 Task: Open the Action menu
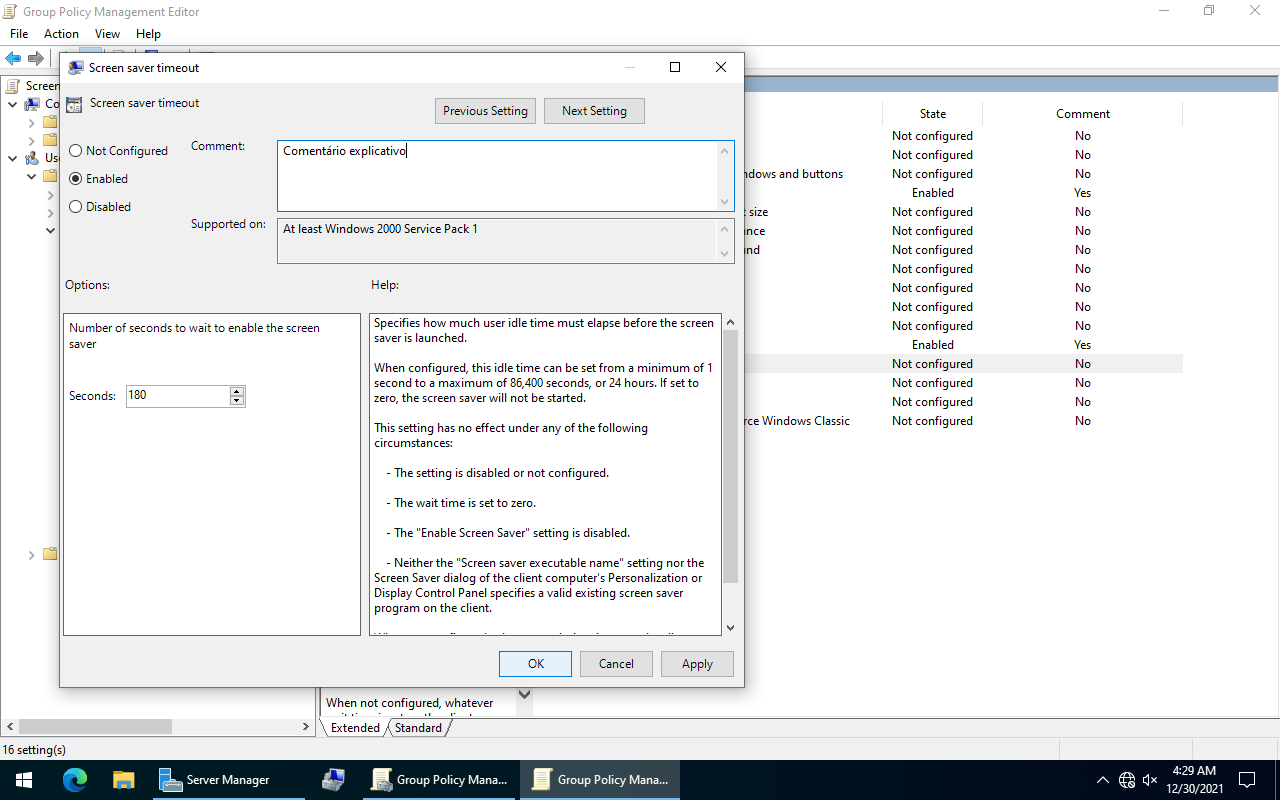[x=61, y=34]
